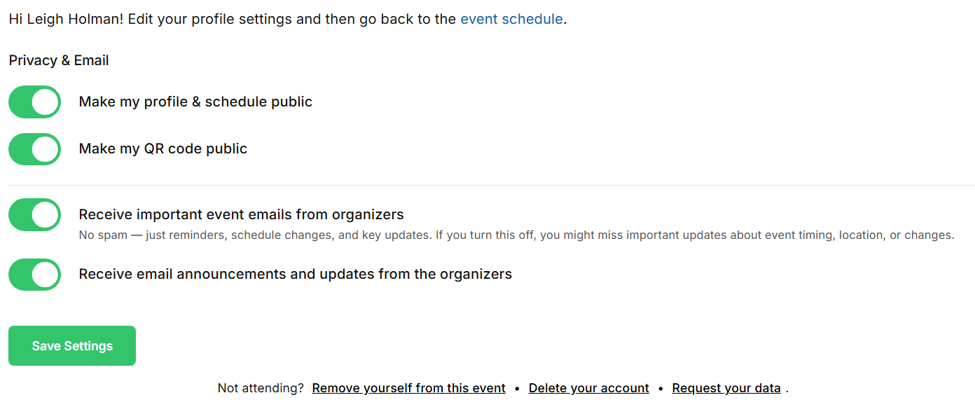
Task: Toggle off the profile & schedule public switch
Action: point(35,102)
